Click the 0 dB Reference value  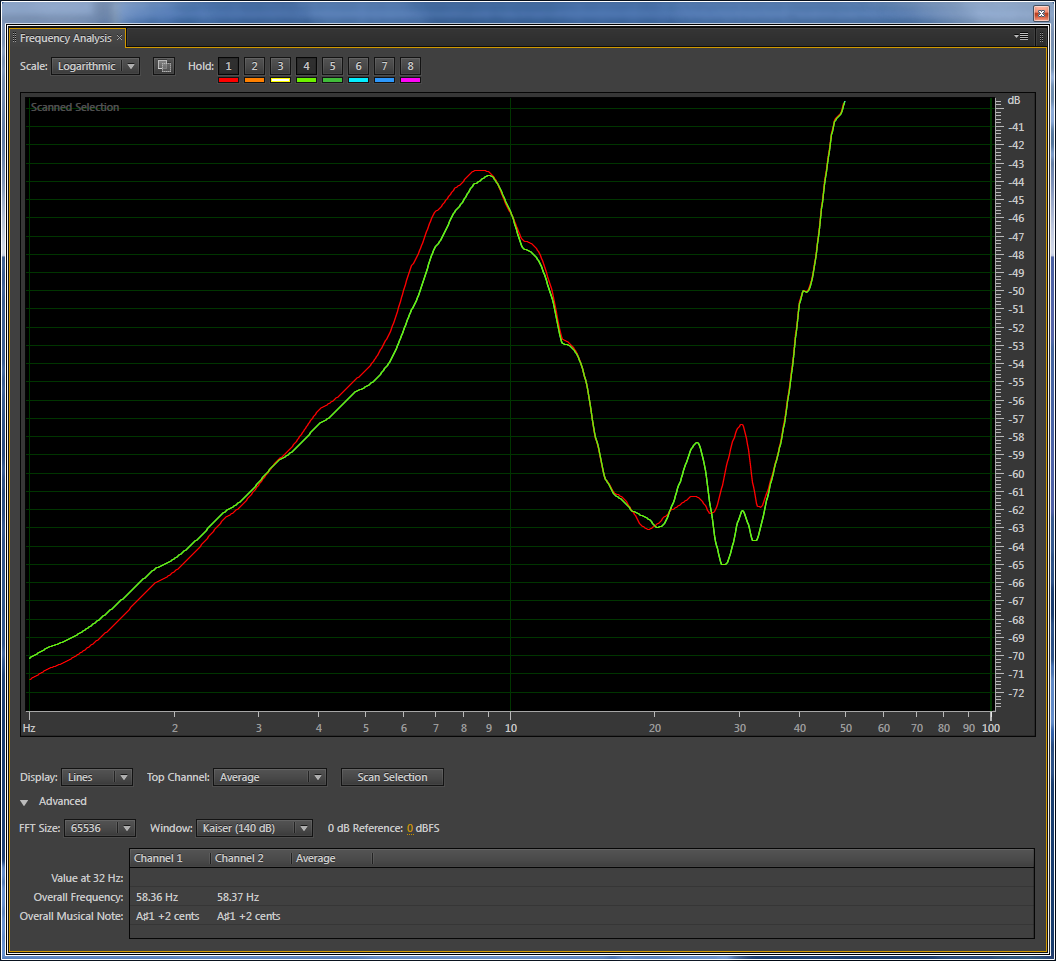pyautogui.click(x=410, y=828)
